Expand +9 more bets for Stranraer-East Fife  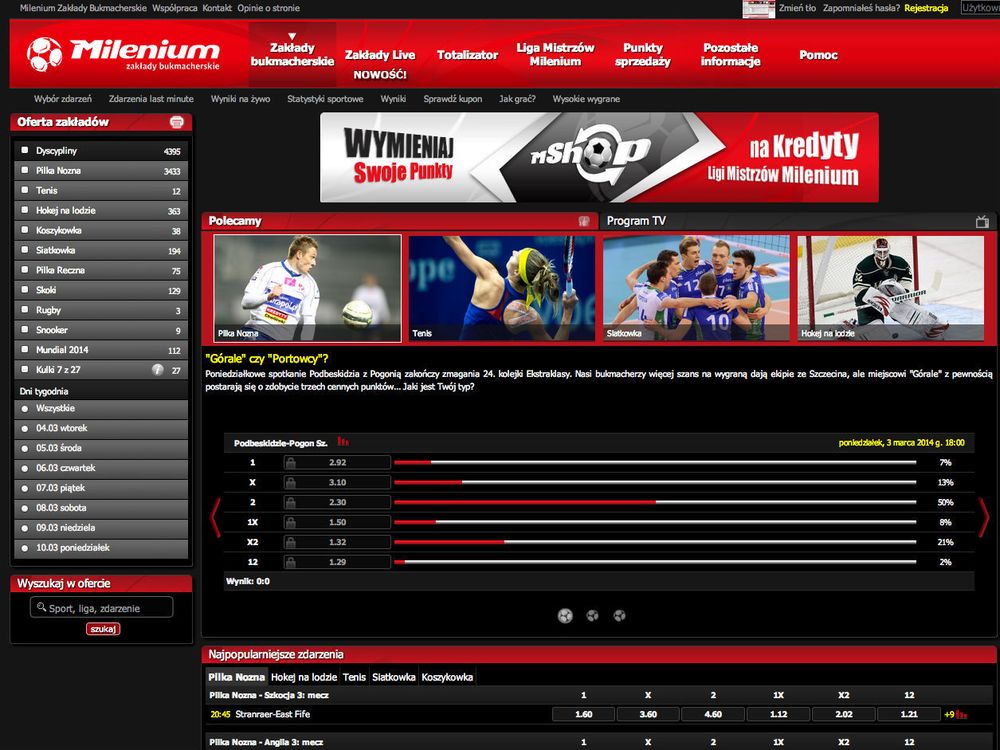(949, 714)
